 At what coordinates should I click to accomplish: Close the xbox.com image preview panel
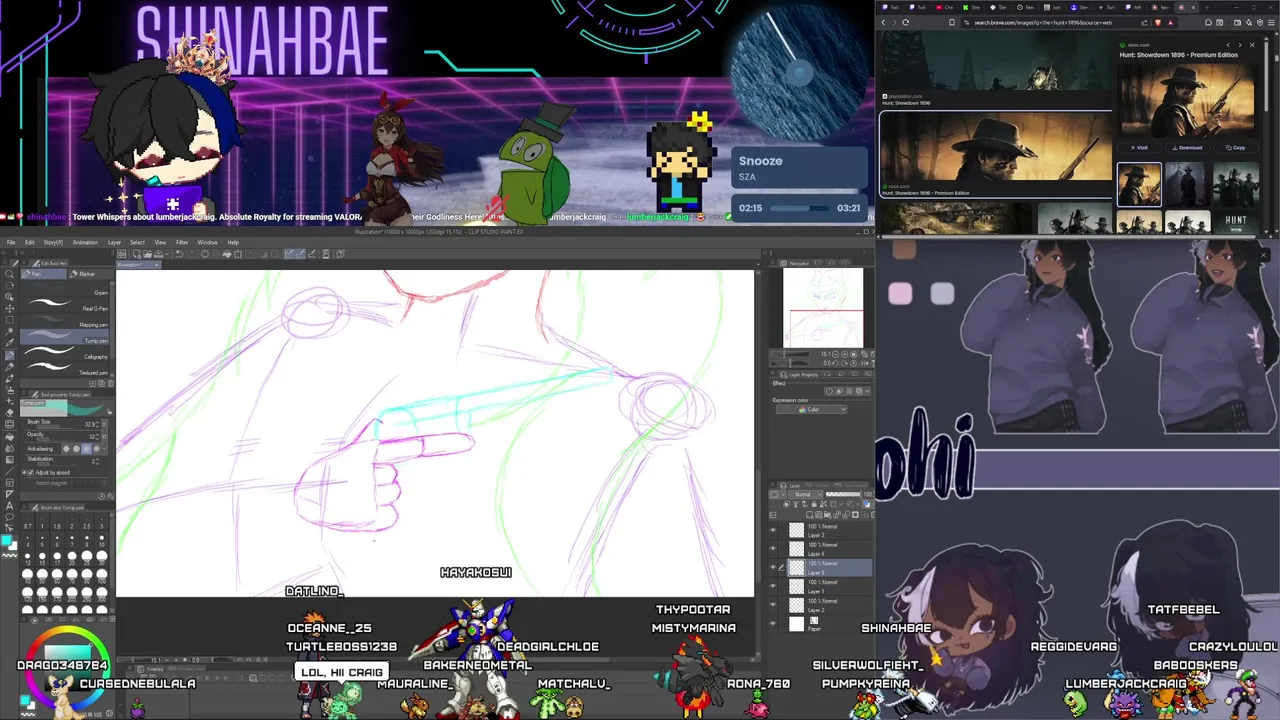(x=1252, y=45)
